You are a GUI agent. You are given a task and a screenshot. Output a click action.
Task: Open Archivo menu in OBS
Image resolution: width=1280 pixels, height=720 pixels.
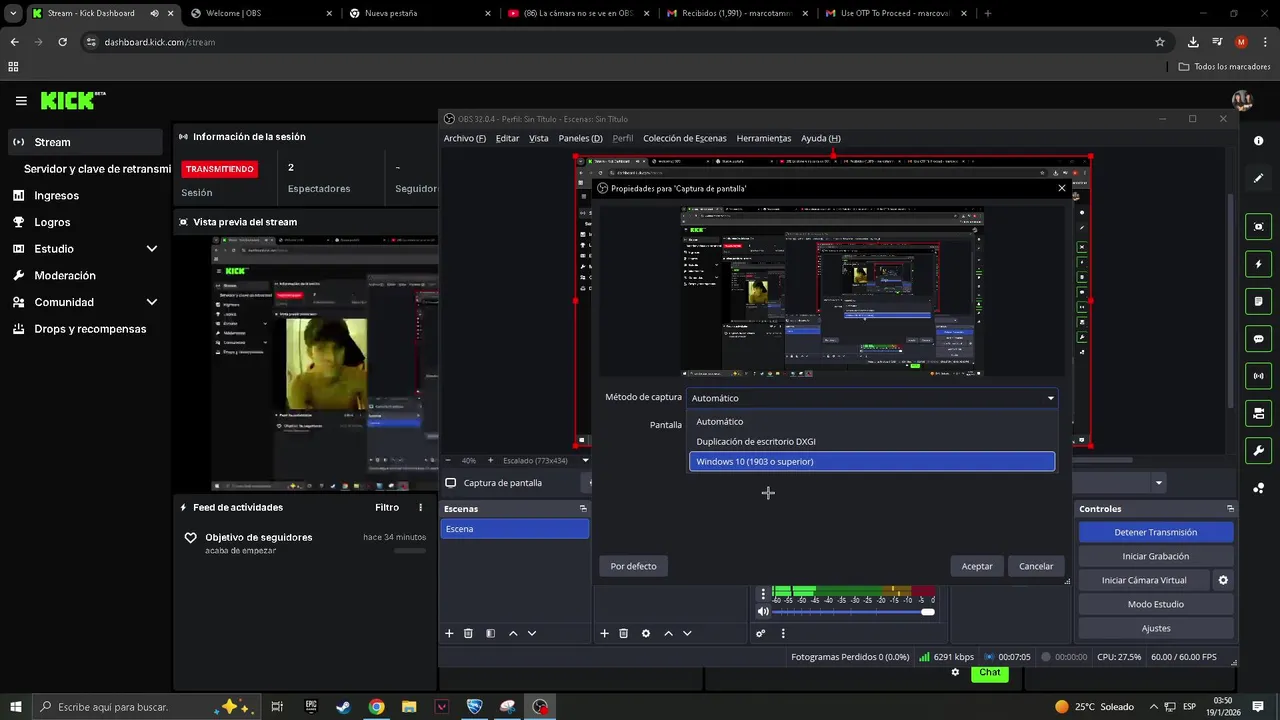pyautogui.click(x=465, y=138)
